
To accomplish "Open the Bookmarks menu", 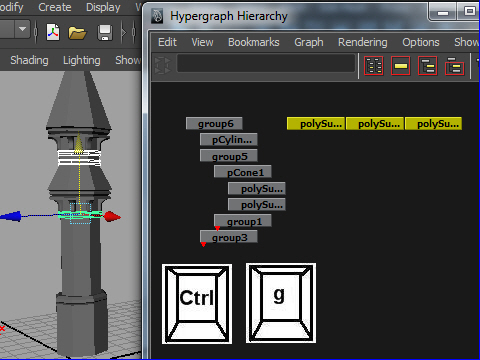I will (x=254, y=42).
